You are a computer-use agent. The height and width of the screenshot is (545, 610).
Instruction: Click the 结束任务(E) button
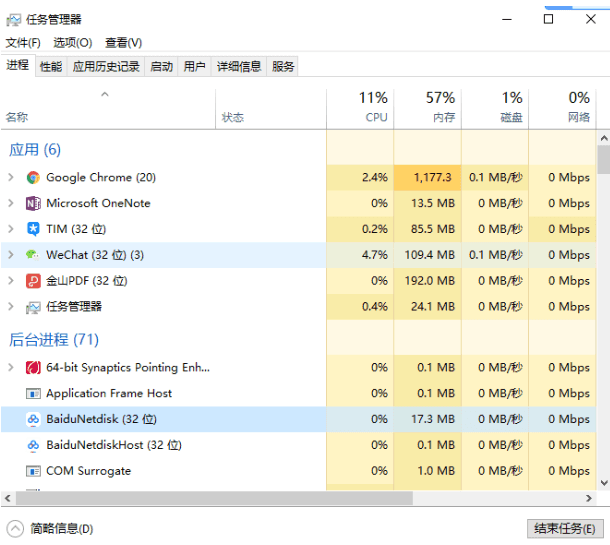(565, 529)
